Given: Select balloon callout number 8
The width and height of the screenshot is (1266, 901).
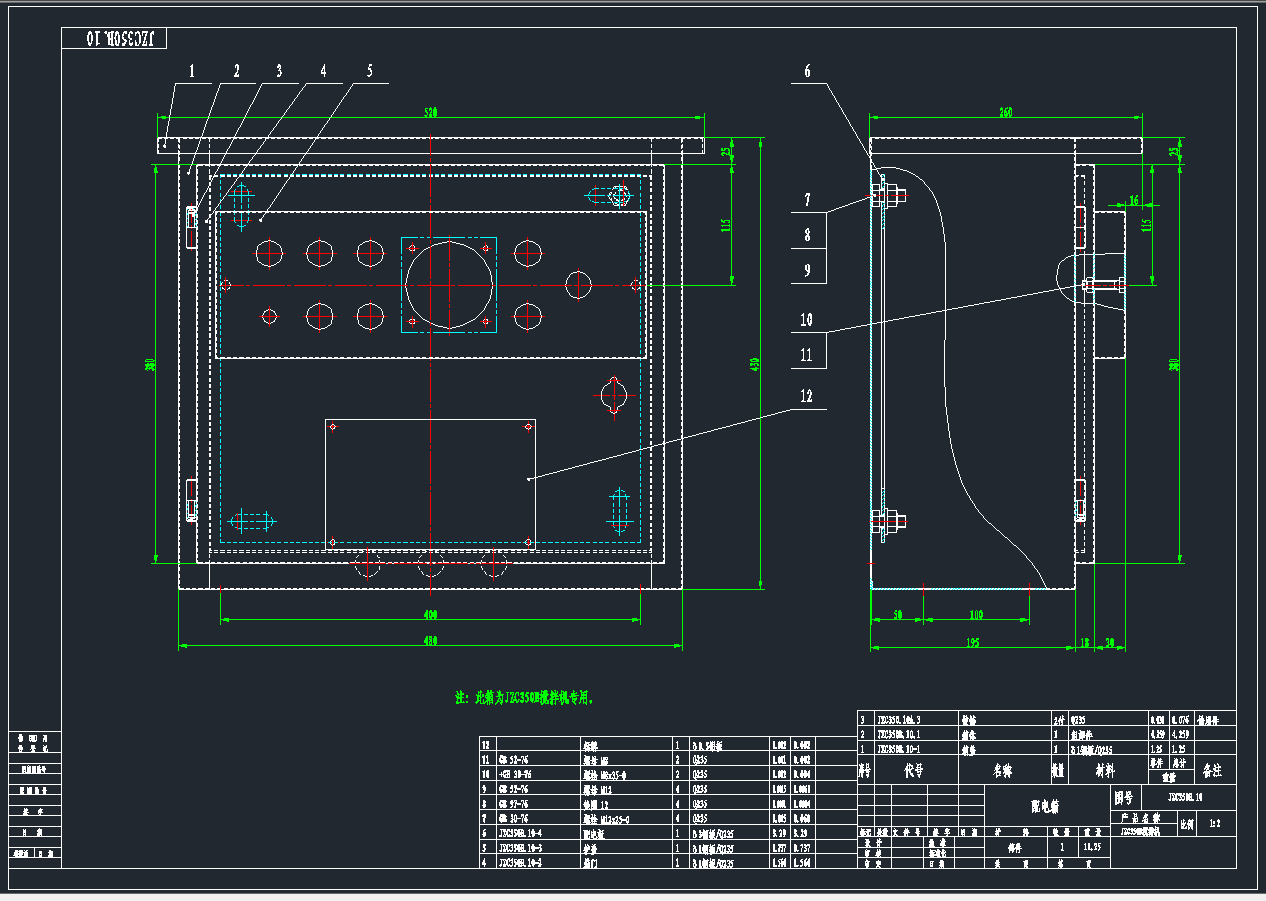Looking at the screenshot, I should (x=808, y=236).
